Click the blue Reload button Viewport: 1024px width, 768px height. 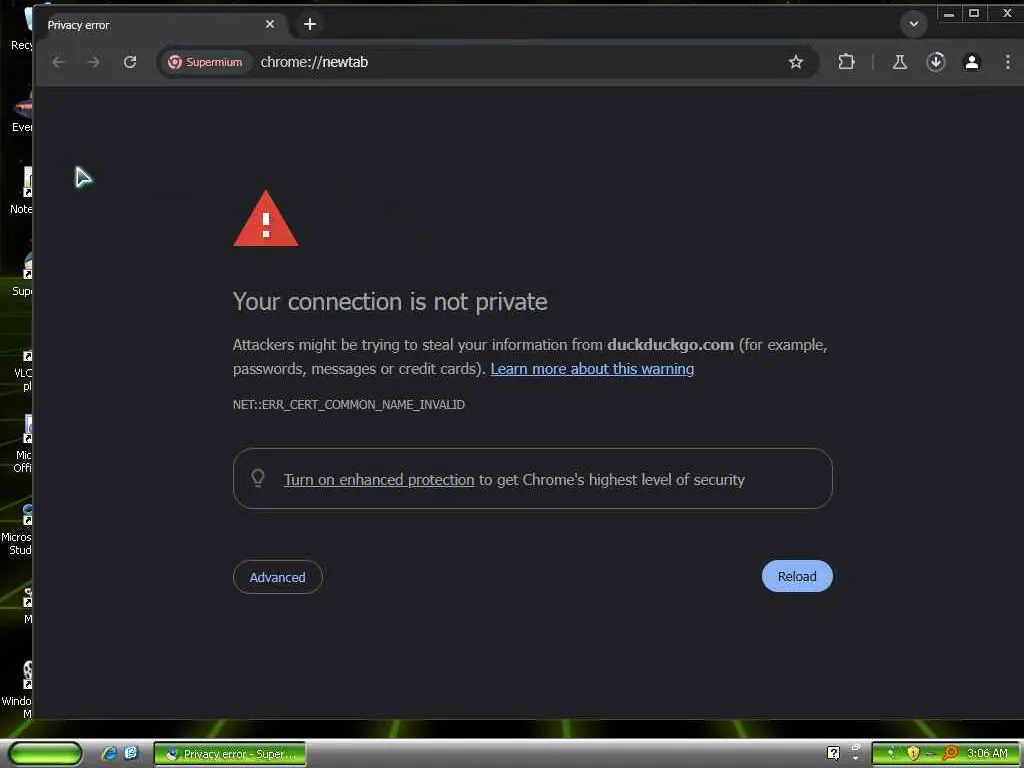(x=797, y=576)
